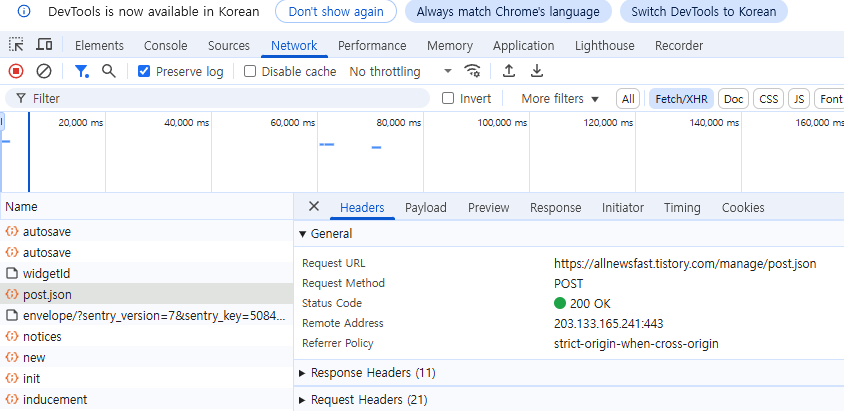The image size is (844, 411).
Task: Toggle the JS type filter
Action: point(799,99)
